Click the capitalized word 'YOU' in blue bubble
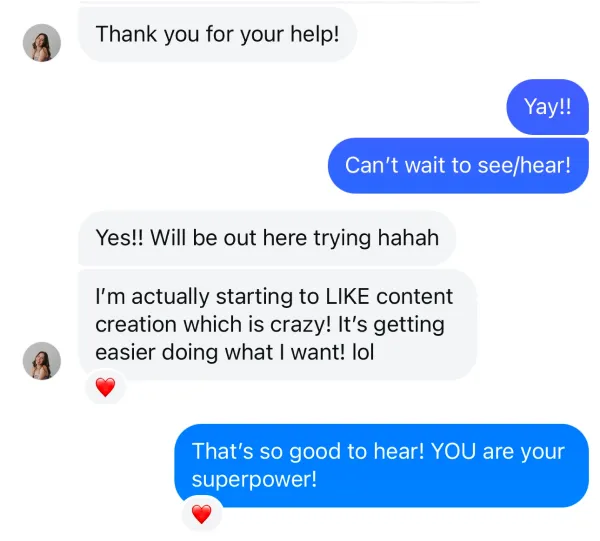This screenshot has height=541, width=600. click(x=454, y=451)
